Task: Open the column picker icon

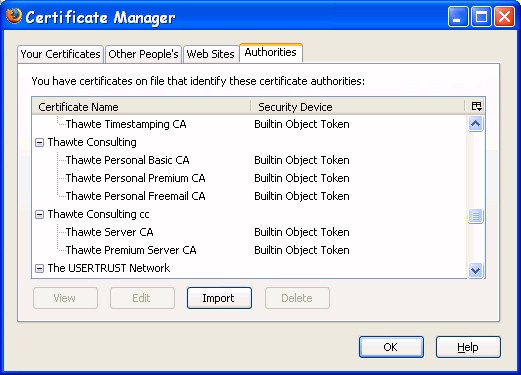Action: [x=476, y=106]
